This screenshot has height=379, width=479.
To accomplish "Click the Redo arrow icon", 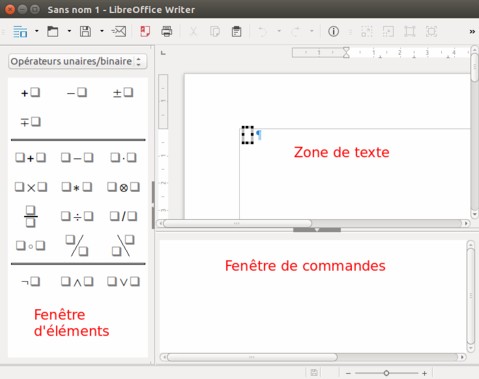I will click(x=295, y=32).
